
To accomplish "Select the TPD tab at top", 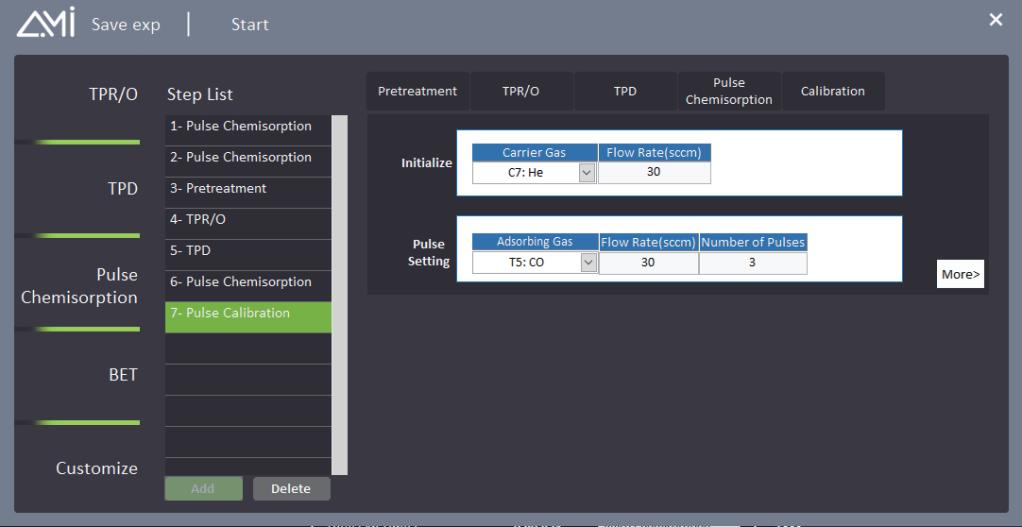I will click(x=625, y=91).
